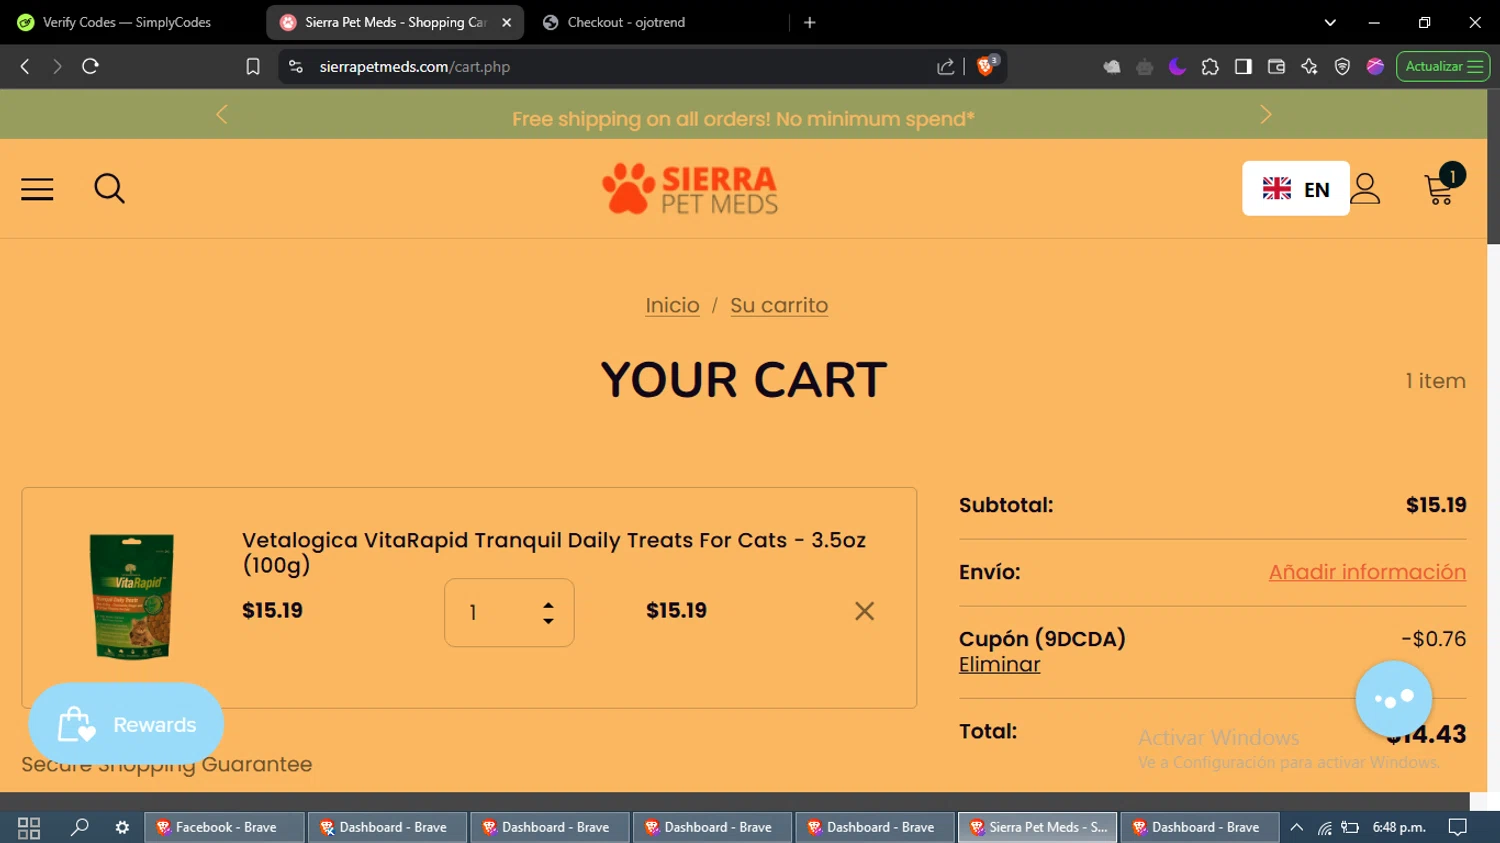Reload the current page
Image resolution: width=1500 pixels, height=843 pixels.
coord(90,66)
